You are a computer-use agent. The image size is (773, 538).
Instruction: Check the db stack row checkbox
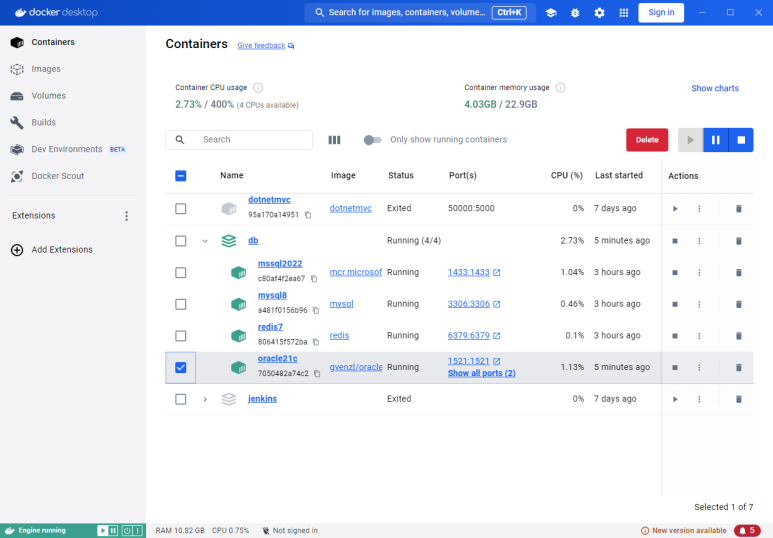180,241
